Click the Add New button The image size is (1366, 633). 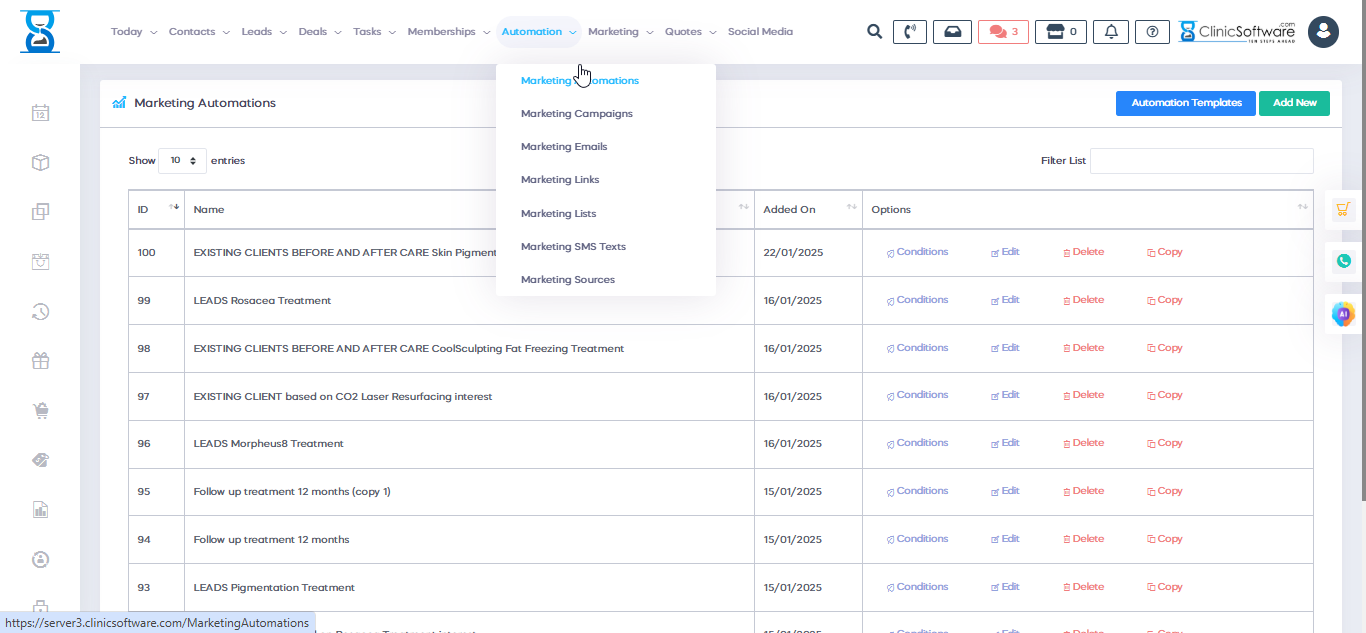tap(1294, 103)
